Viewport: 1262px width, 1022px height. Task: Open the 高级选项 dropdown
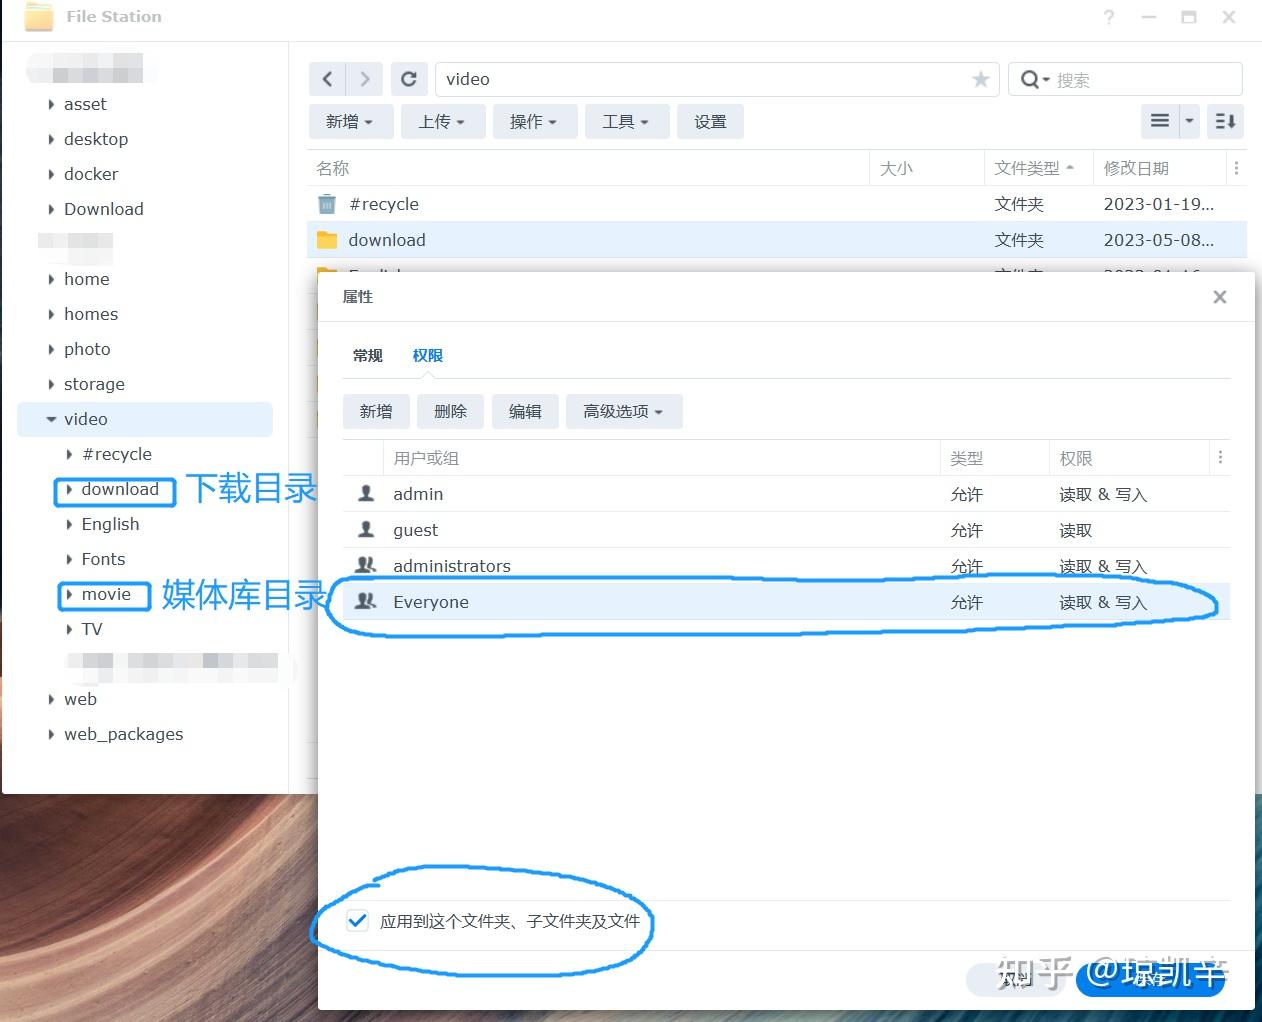click(624, 411)
